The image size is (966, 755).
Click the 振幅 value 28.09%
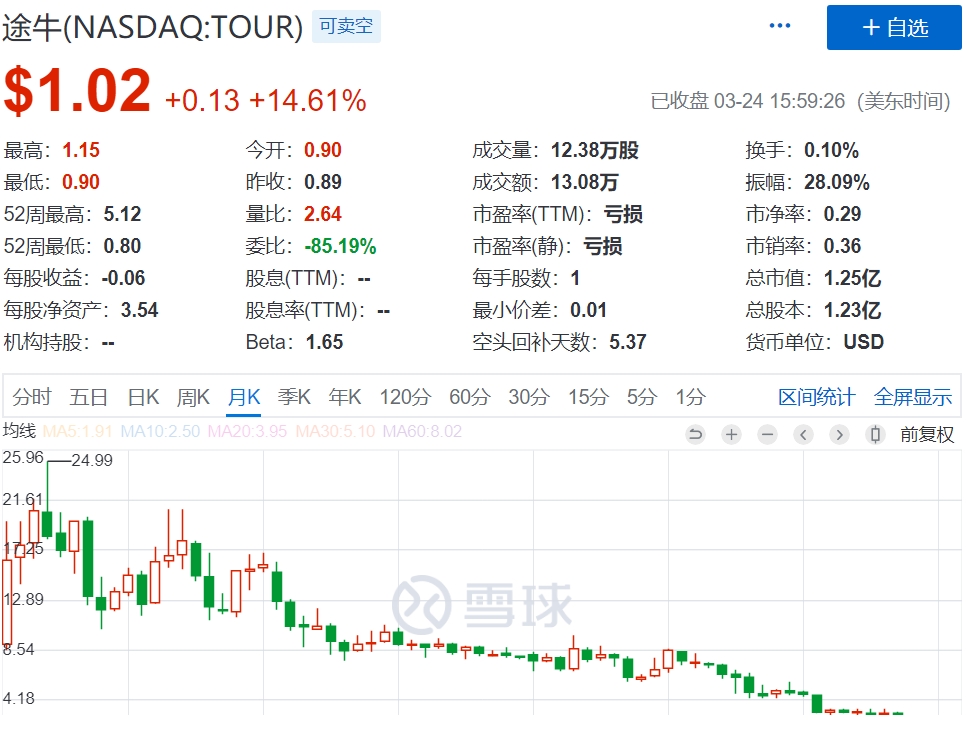point(837,182)
